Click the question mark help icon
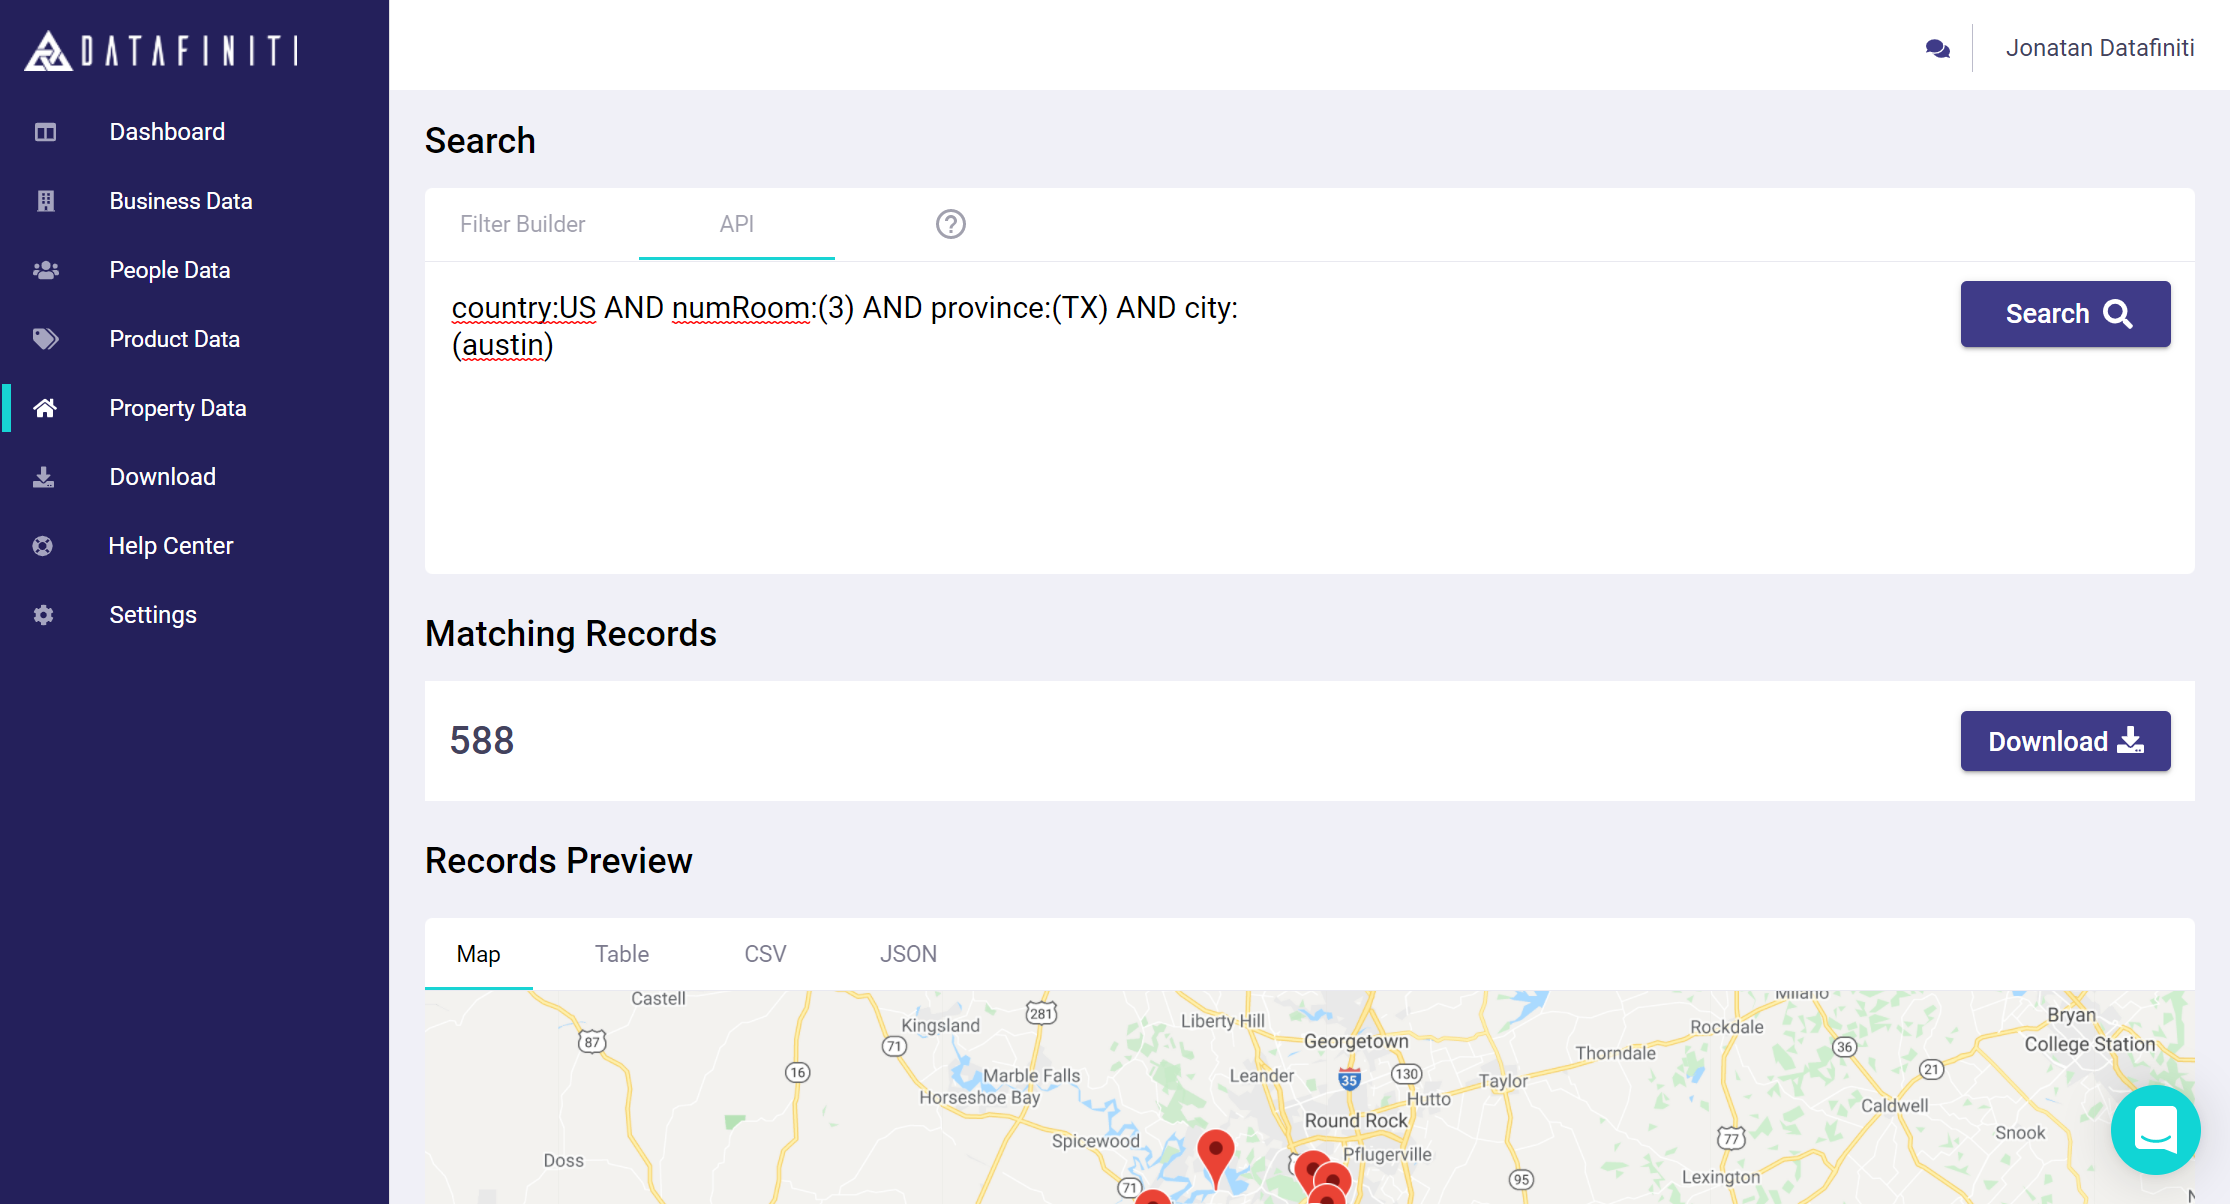2230x1204 pixels. tap(950, 224)
